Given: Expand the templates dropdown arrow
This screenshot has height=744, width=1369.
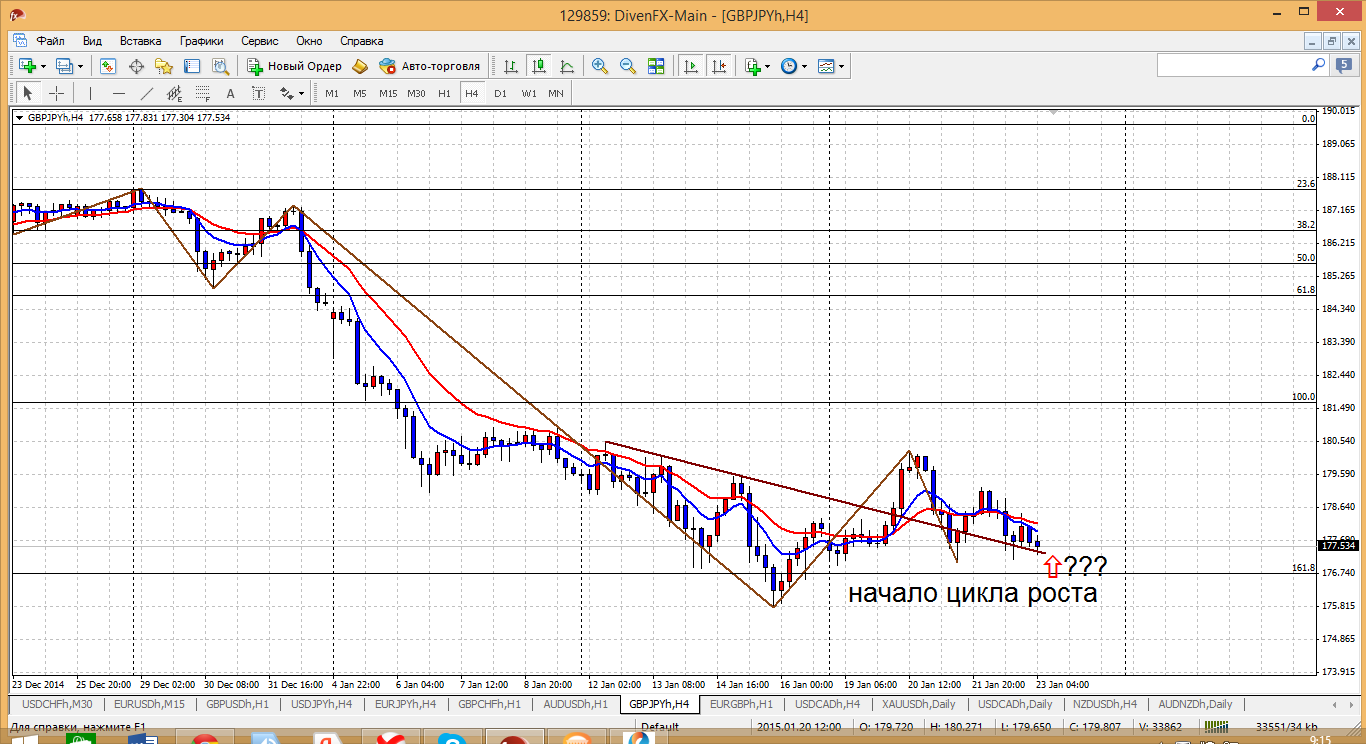Looking at the screenshot, I should (842, 67).
